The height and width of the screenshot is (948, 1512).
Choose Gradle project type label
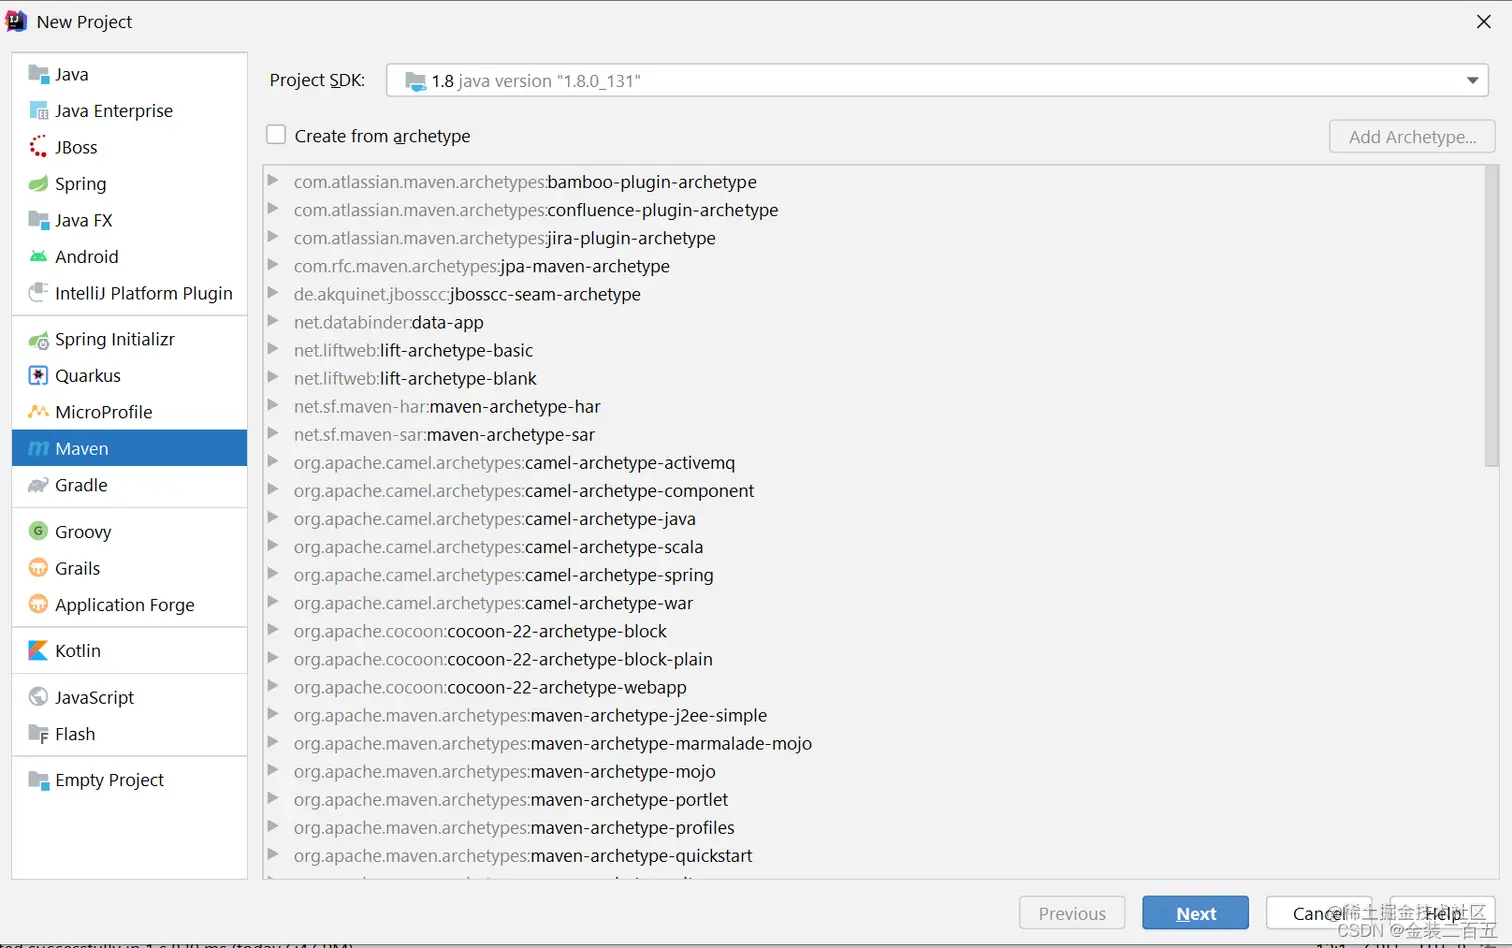coord(81,485)
